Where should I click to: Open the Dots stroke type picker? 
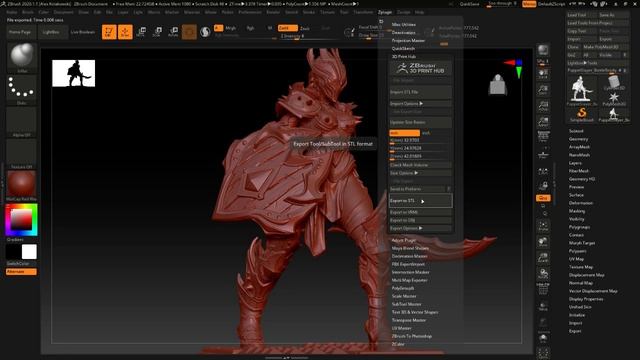click(22, 88)
